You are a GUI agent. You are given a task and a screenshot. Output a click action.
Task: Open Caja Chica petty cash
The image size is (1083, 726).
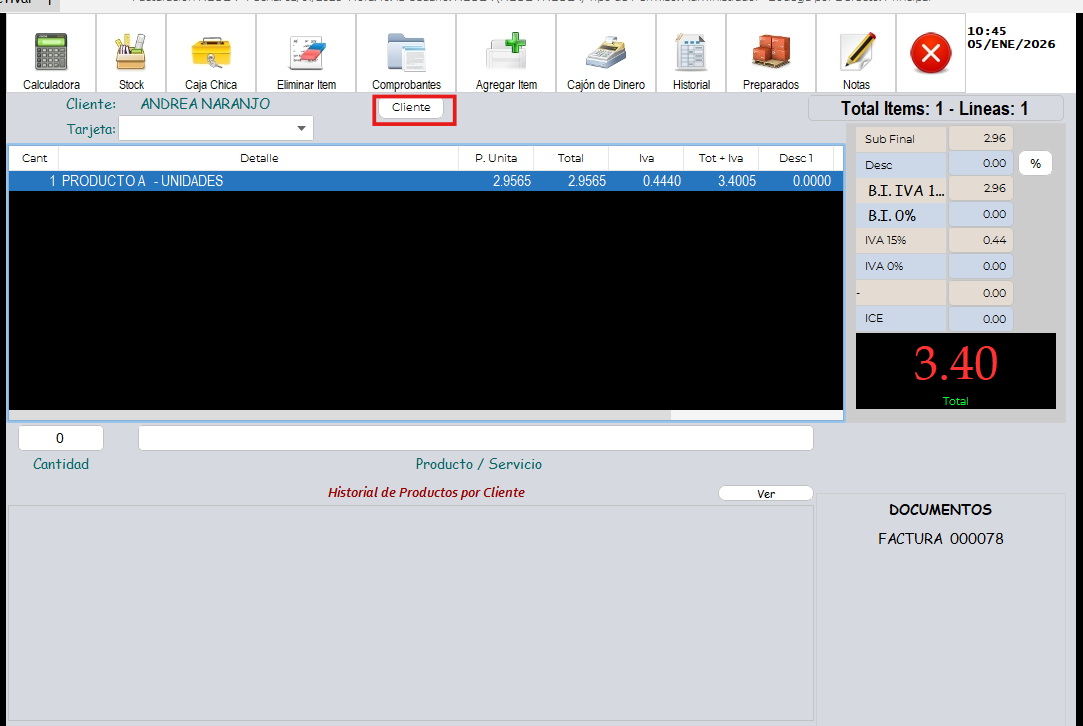(211, 55)
